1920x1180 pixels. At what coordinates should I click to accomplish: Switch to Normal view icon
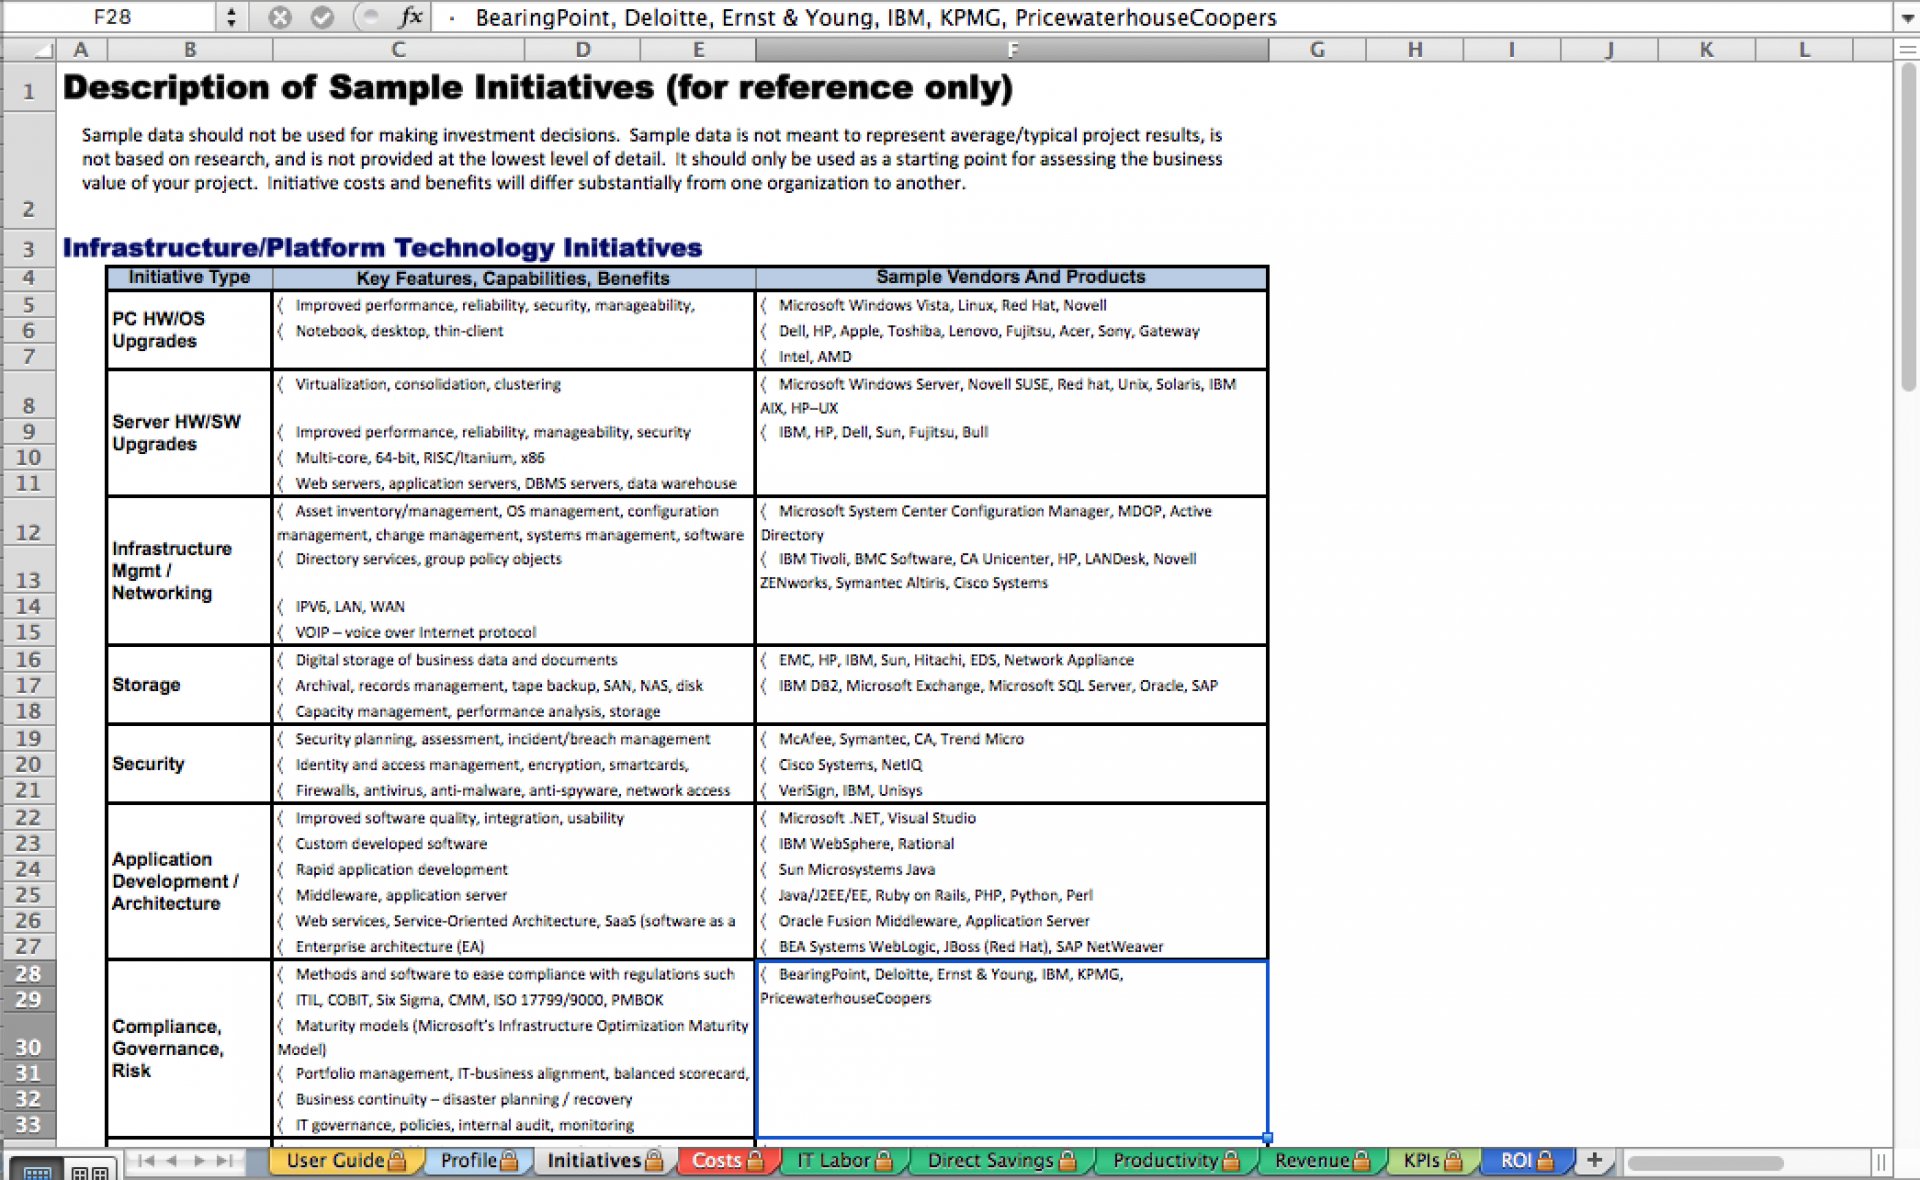[x=37, y=1170]
